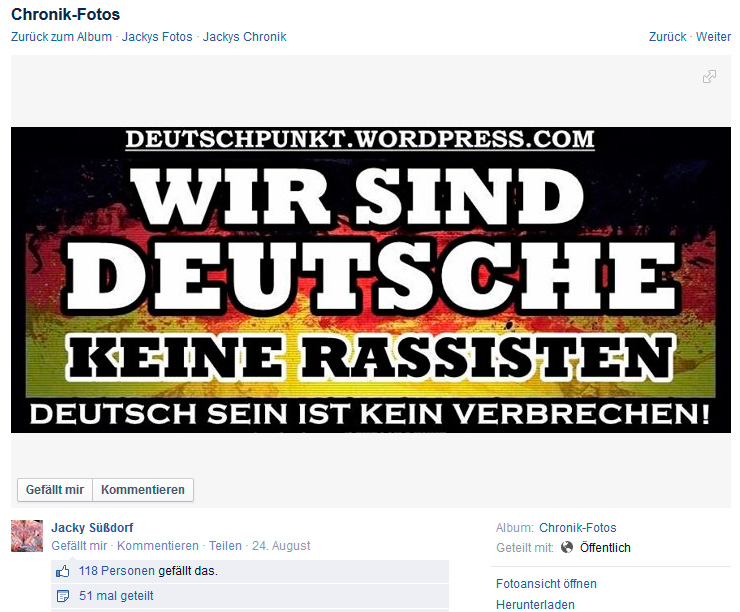740x612 pixels.
Task: Click 'Fotoansicht öffnen' link
Action: pos(546,584)
